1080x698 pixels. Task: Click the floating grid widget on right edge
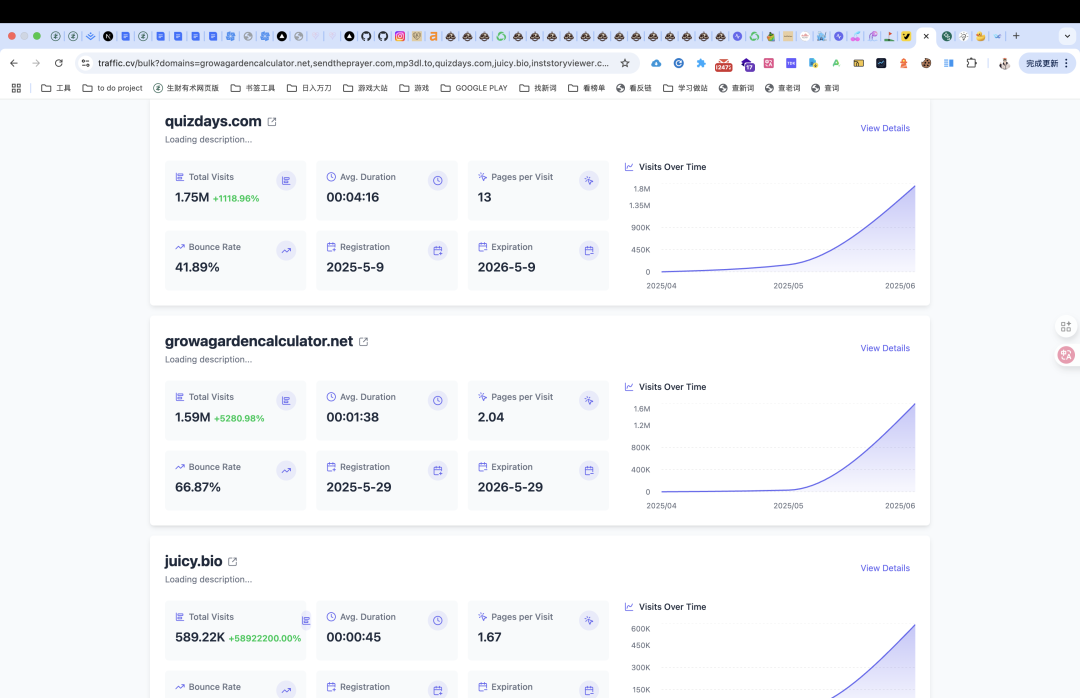click(1066, 327)
